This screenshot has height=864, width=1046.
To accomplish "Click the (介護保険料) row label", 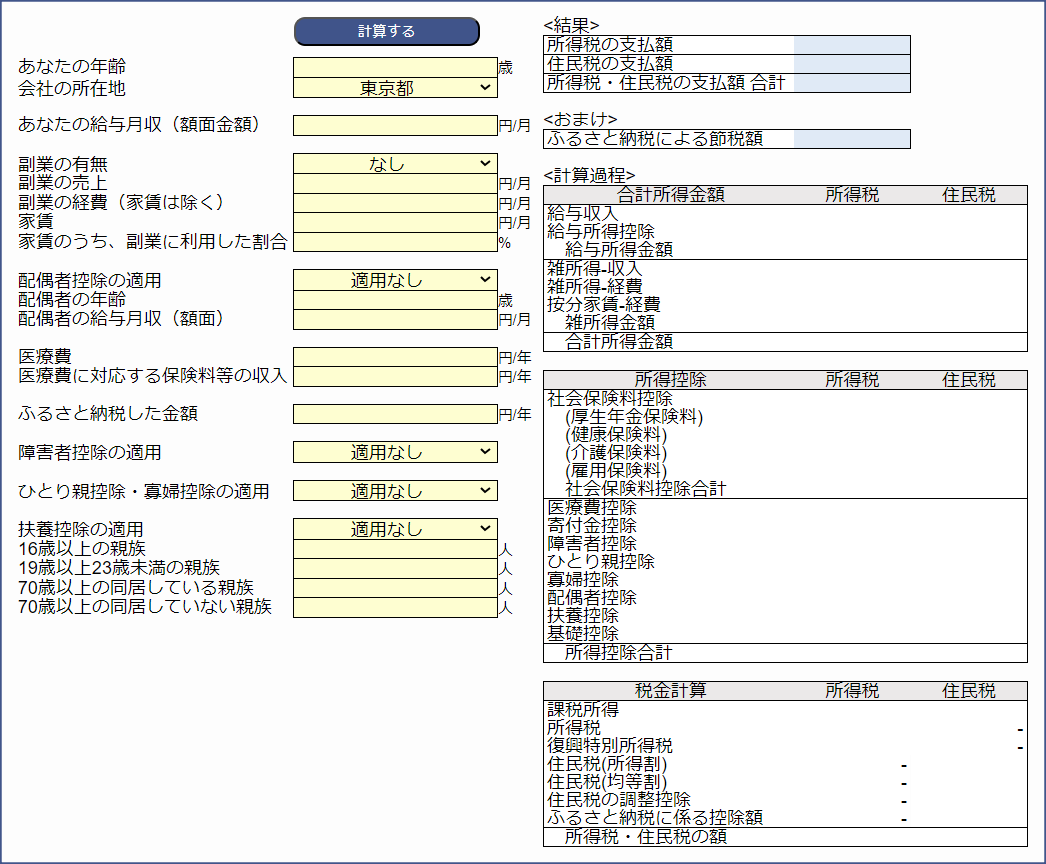I will coord(616,452).
